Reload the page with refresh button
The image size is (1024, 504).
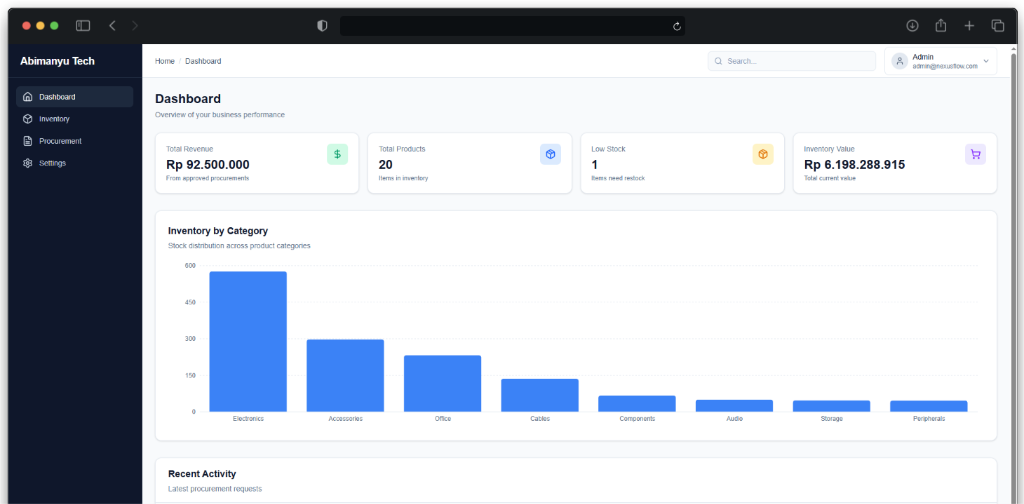tap(677, 26)
